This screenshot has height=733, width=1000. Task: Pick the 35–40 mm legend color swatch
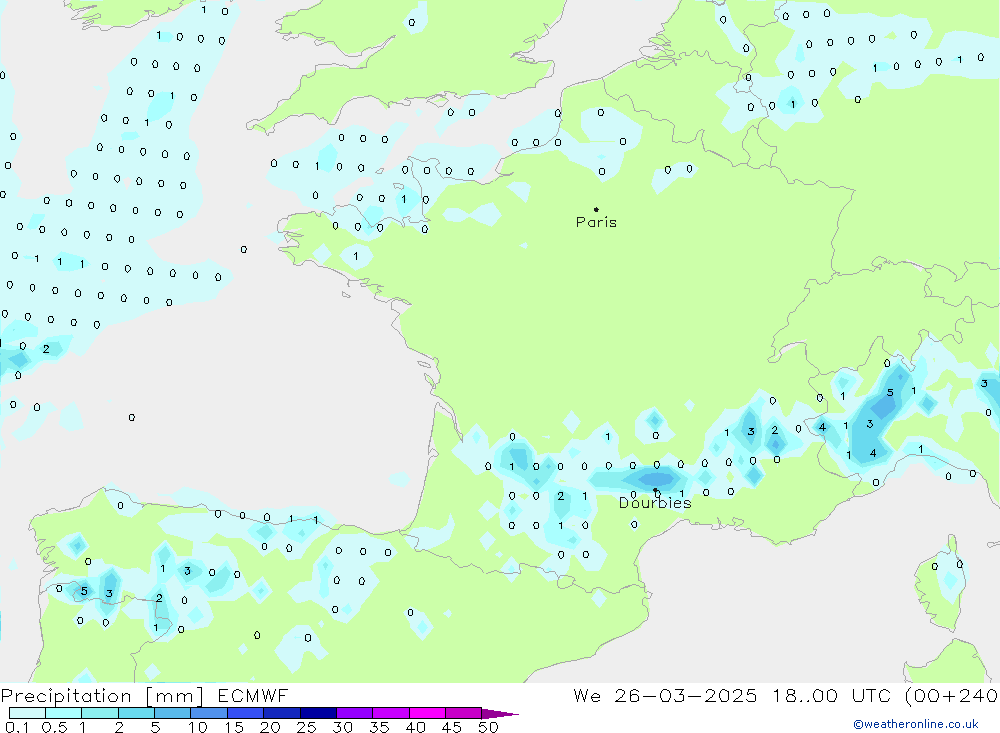point(391,713)
